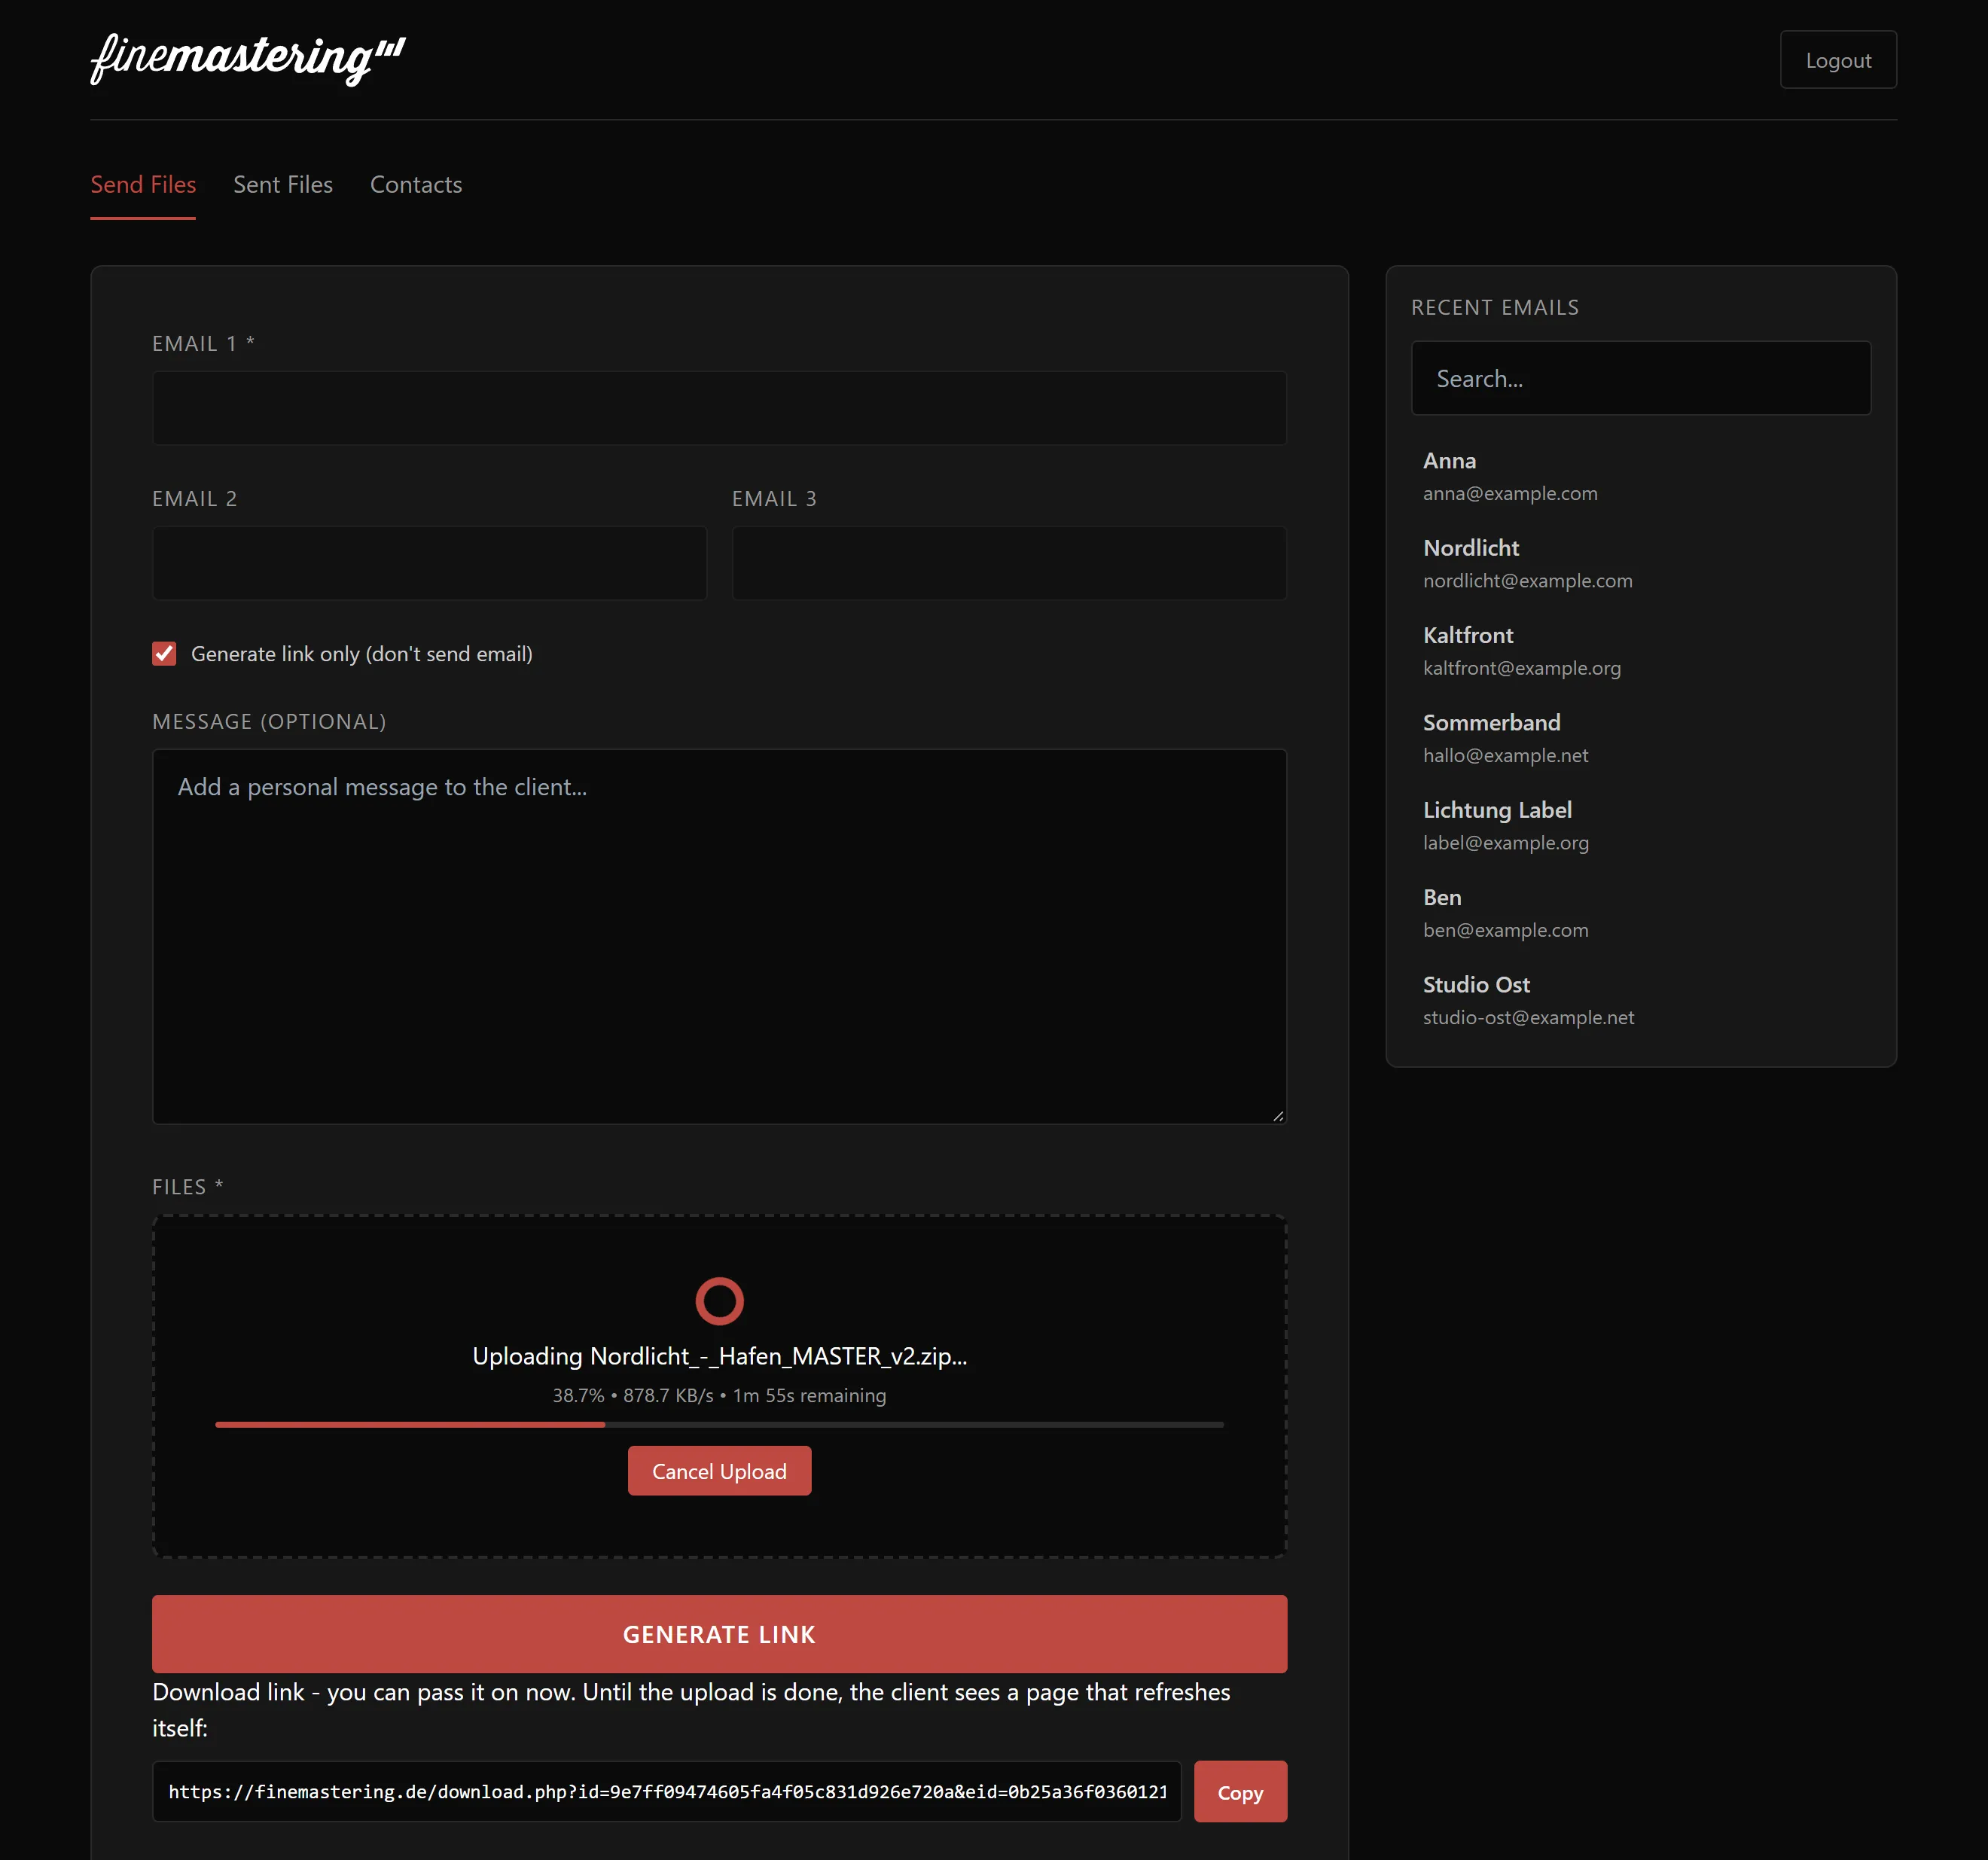
Task: Focus the Email 1 input field
Action: pos(719,408)
